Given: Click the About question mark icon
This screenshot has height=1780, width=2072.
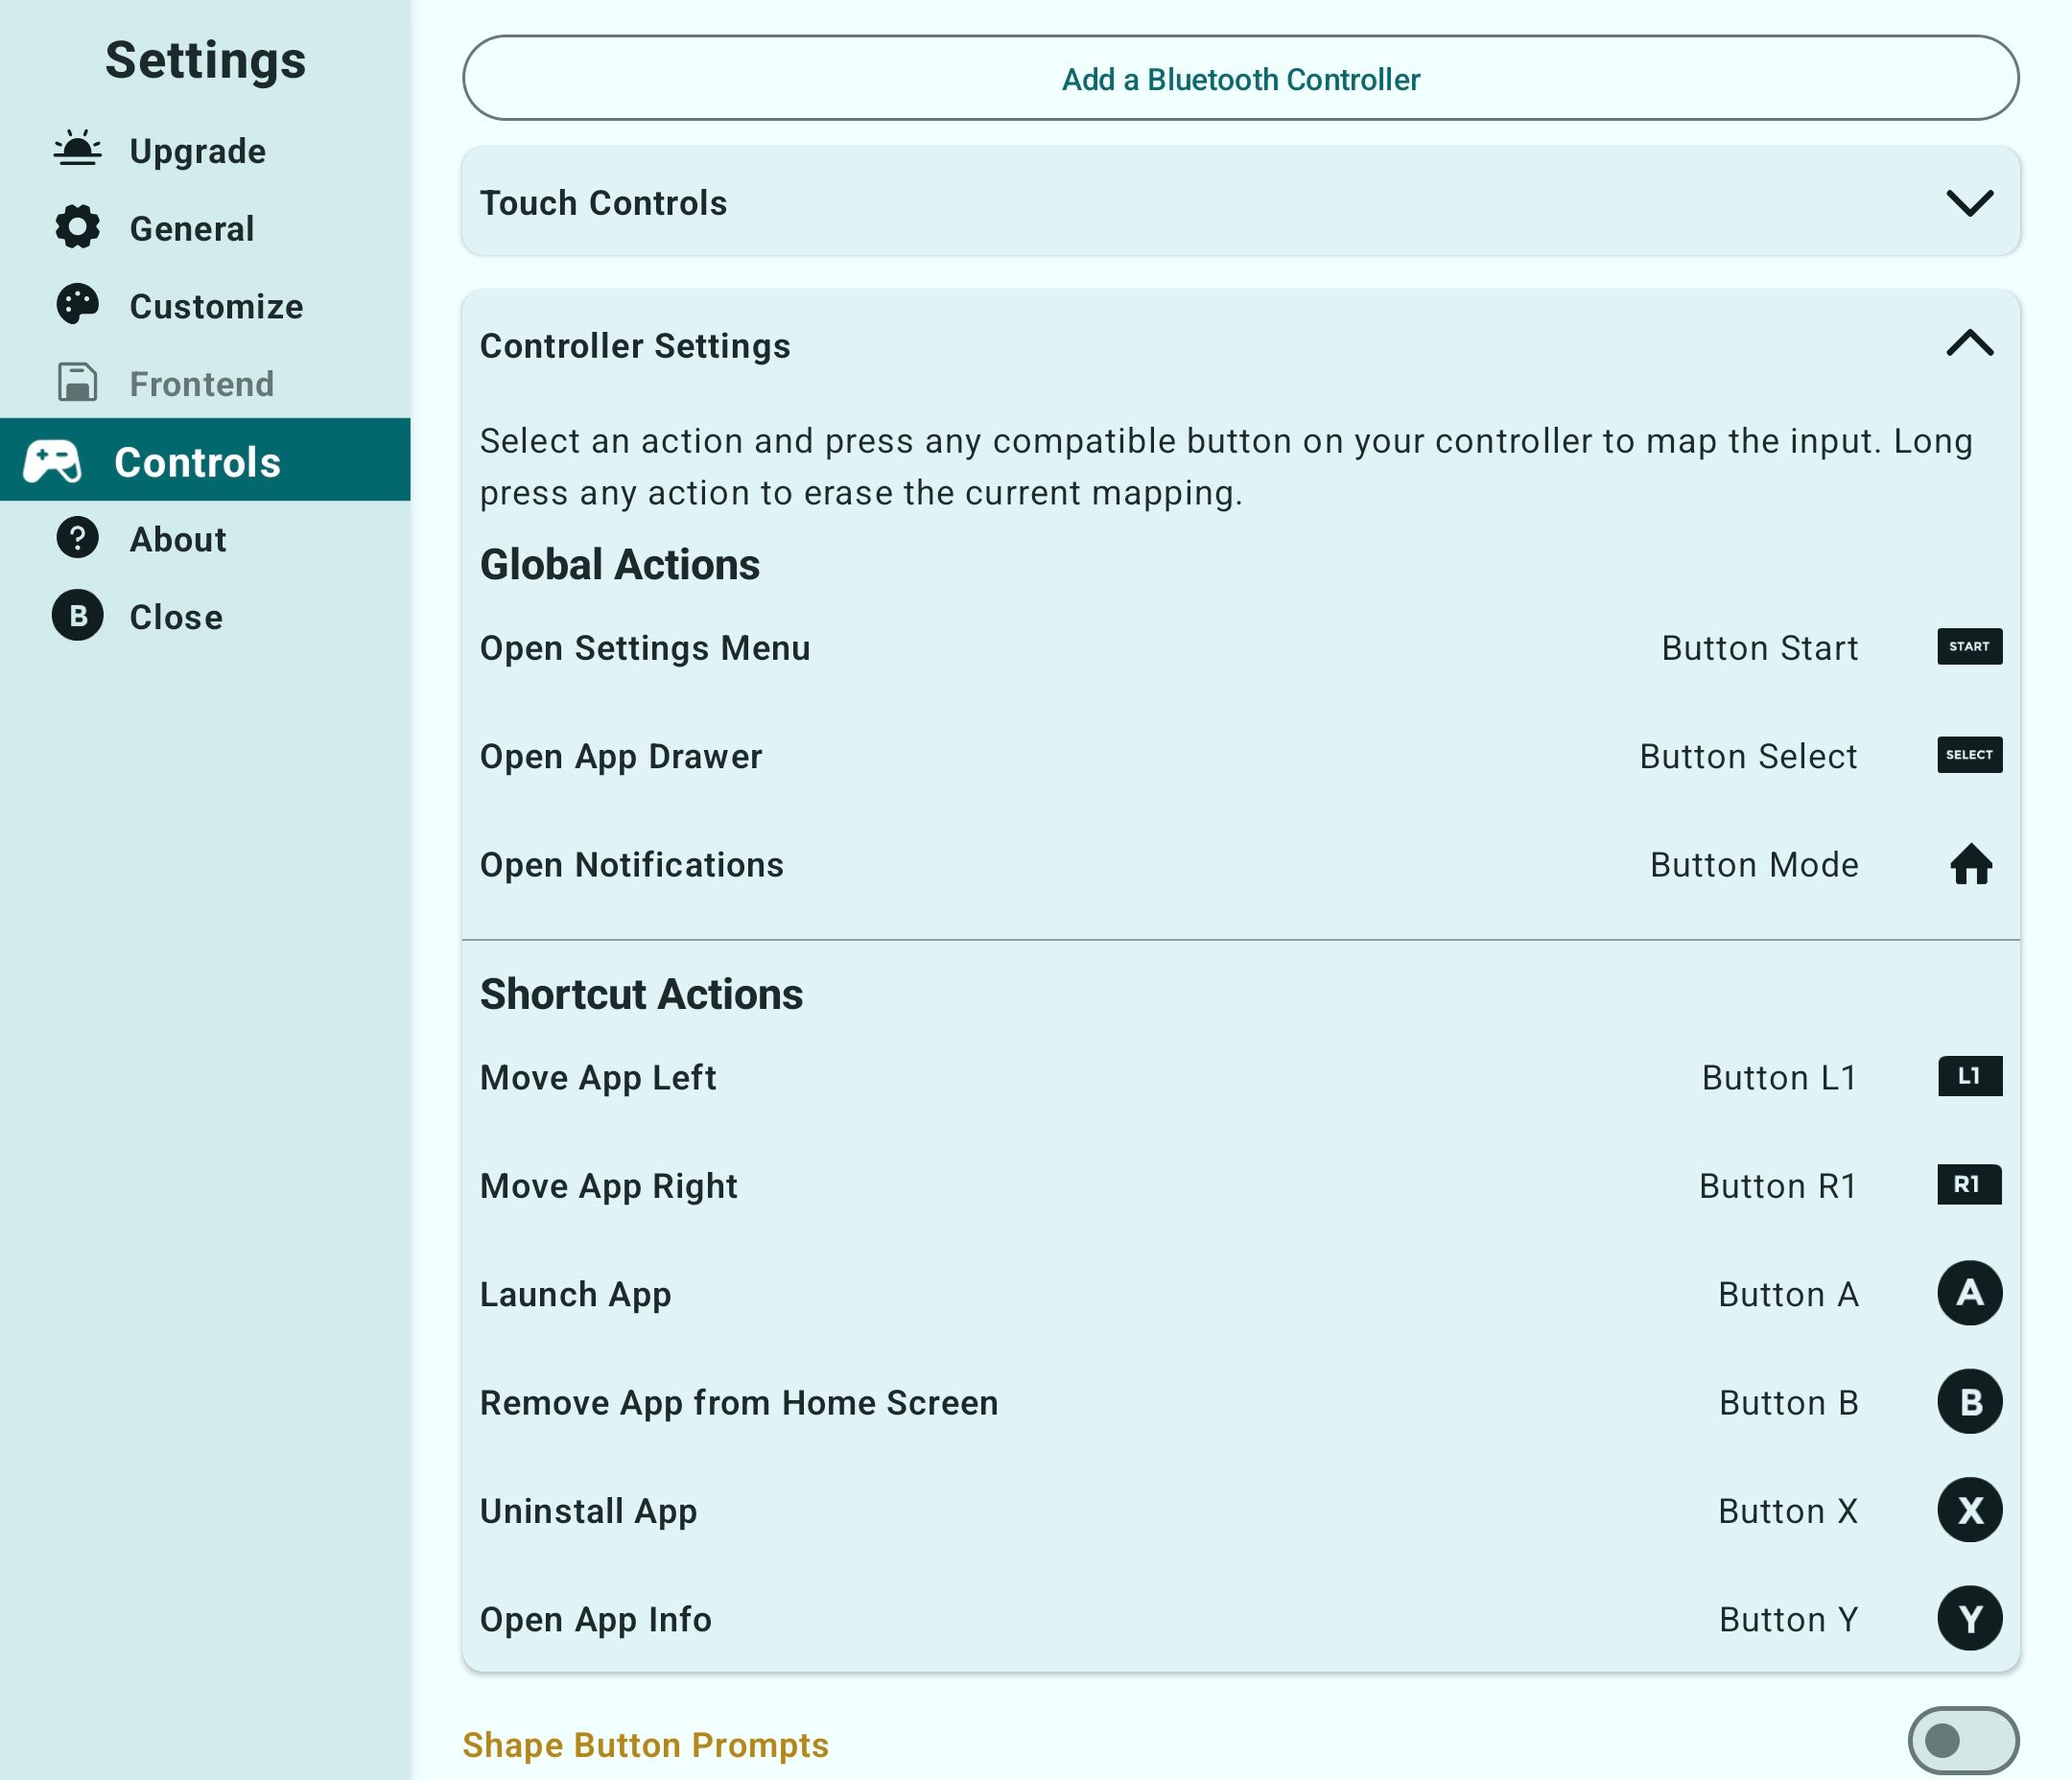Looking at the screenshot, I should coord(77,538).
